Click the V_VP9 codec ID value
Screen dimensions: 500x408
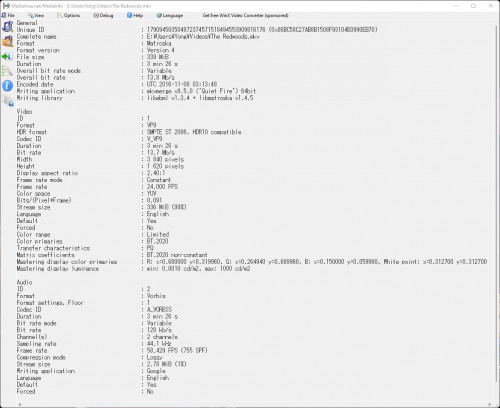coord(155,139)
